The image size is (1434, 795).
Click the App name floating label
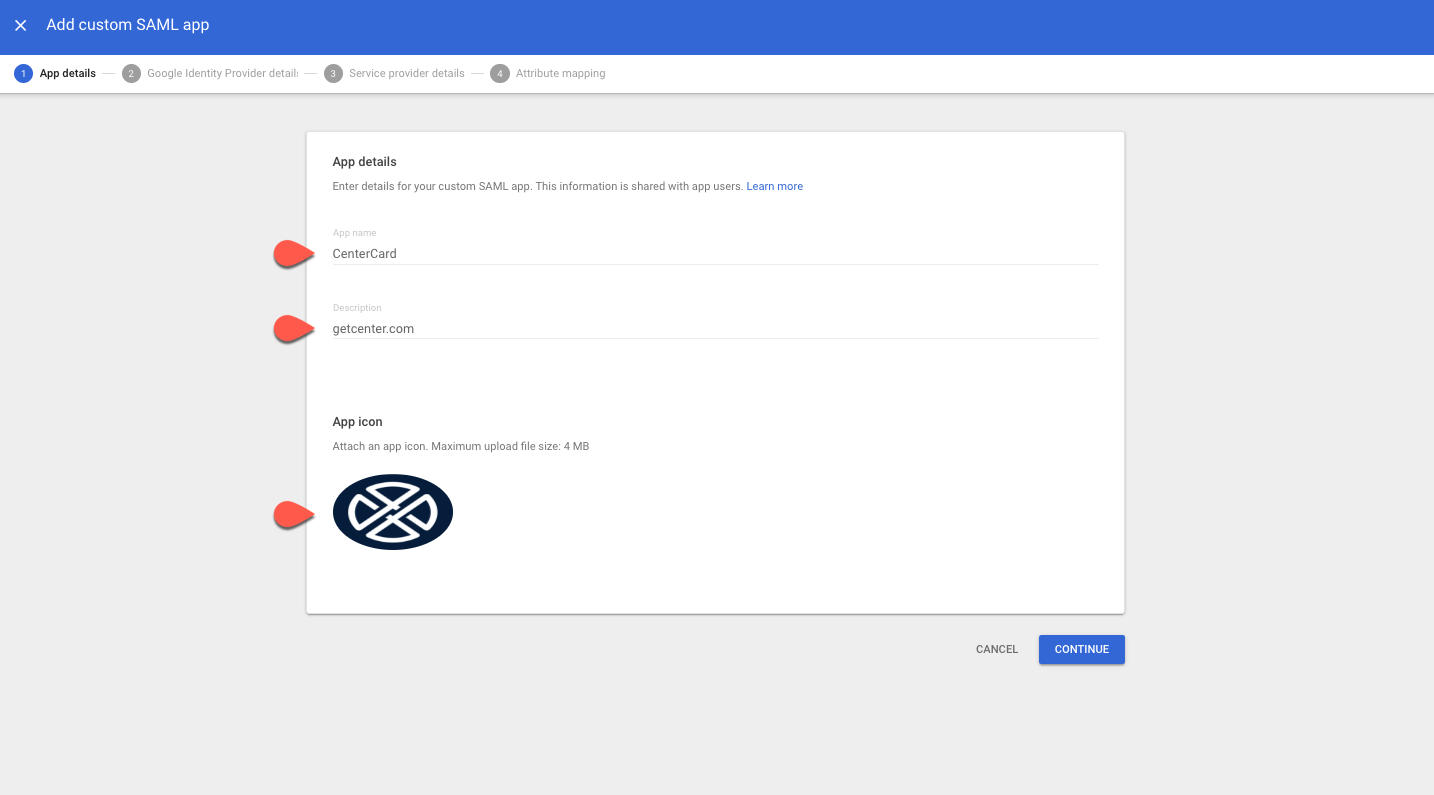(x=354, y=232)
